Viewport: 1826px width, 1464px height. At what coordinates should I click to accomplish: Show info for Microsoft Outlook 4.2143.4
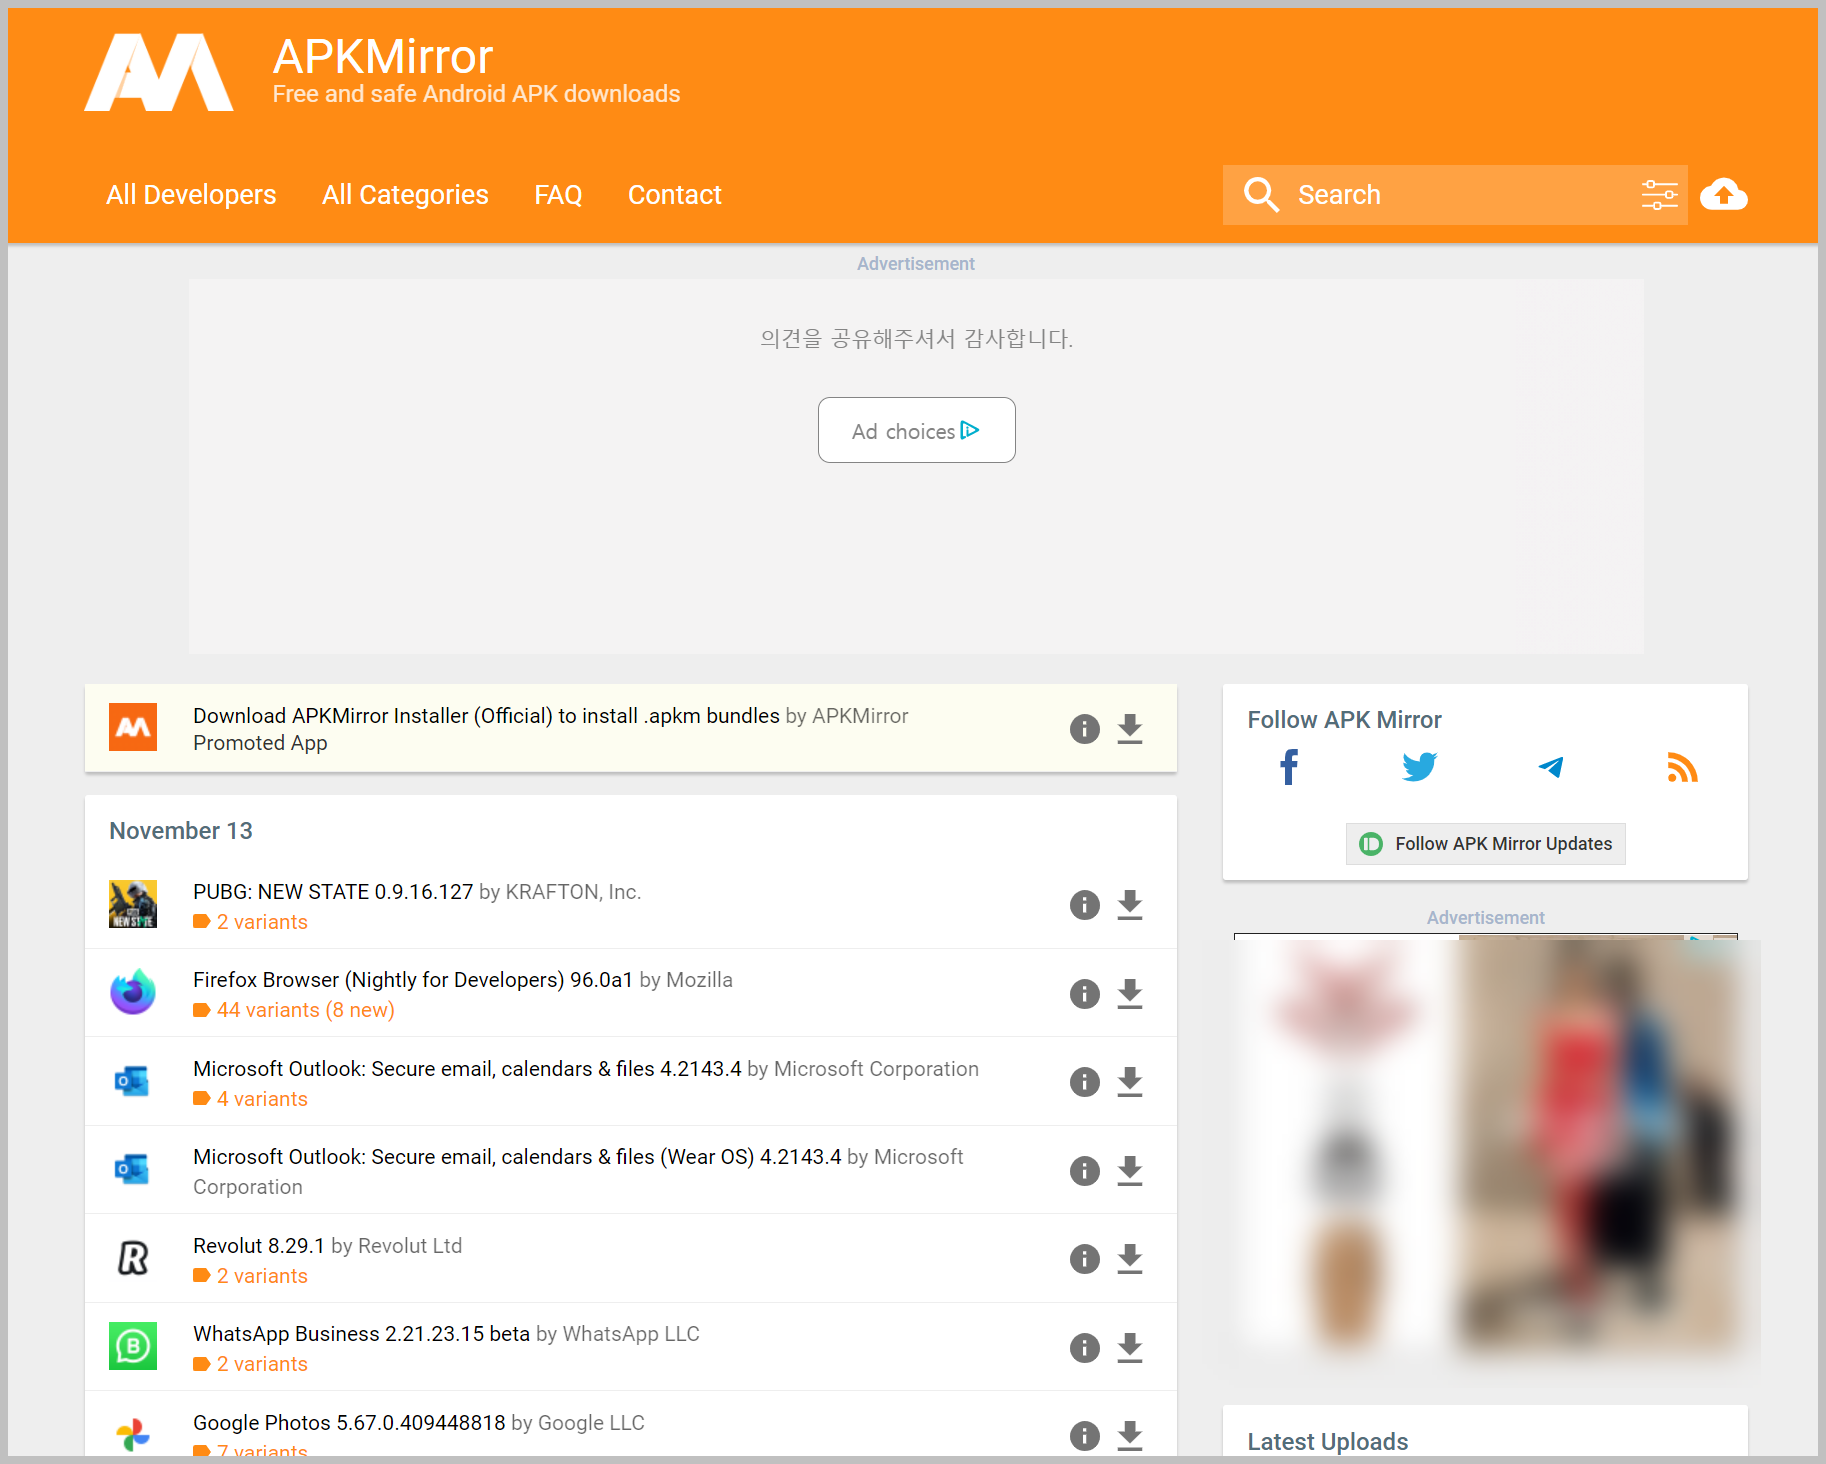(1085, 1082)
